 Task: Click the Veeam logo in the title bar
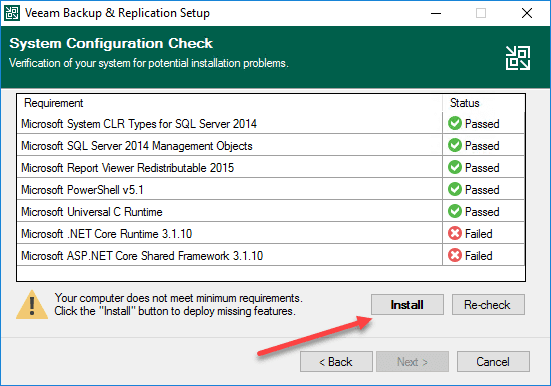(12, 13)
